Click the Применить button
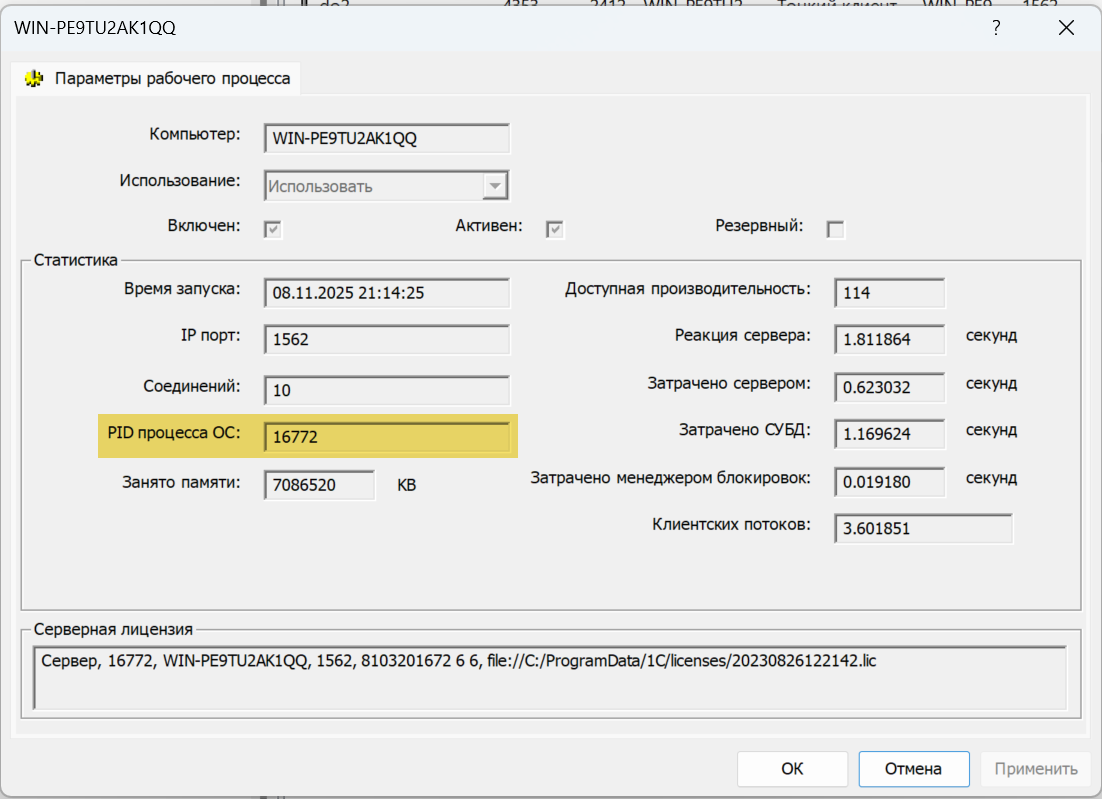The image size is (1102, 799). [x=1035, y=769]
